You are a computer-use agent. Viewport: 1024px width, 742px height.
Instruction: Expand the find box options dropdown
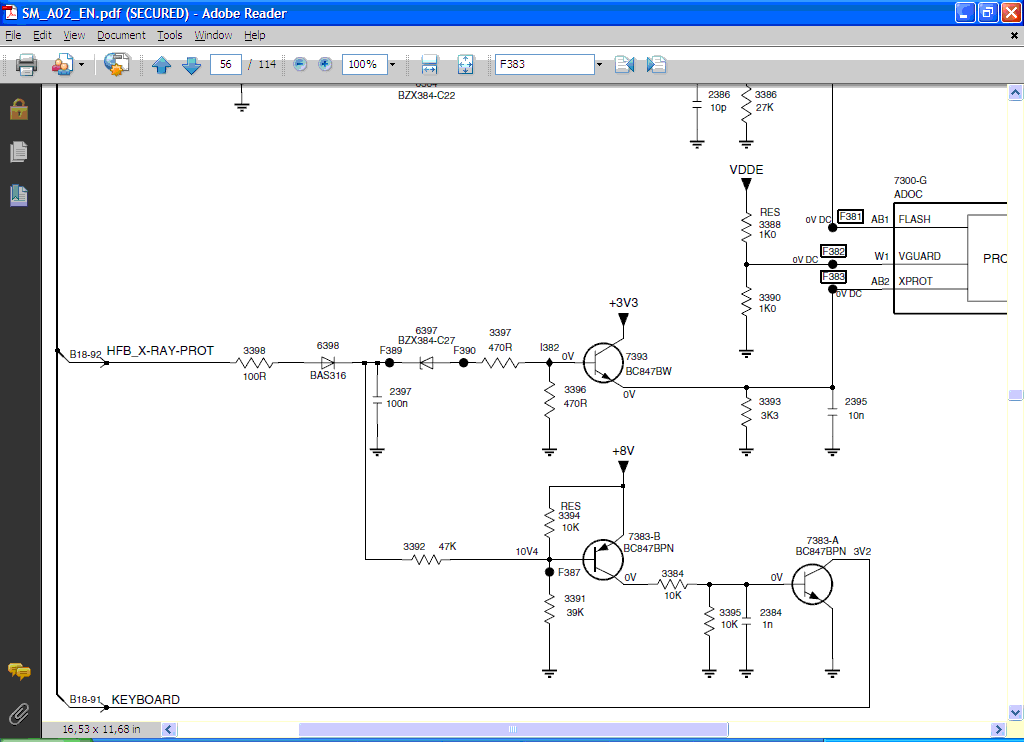600,65
